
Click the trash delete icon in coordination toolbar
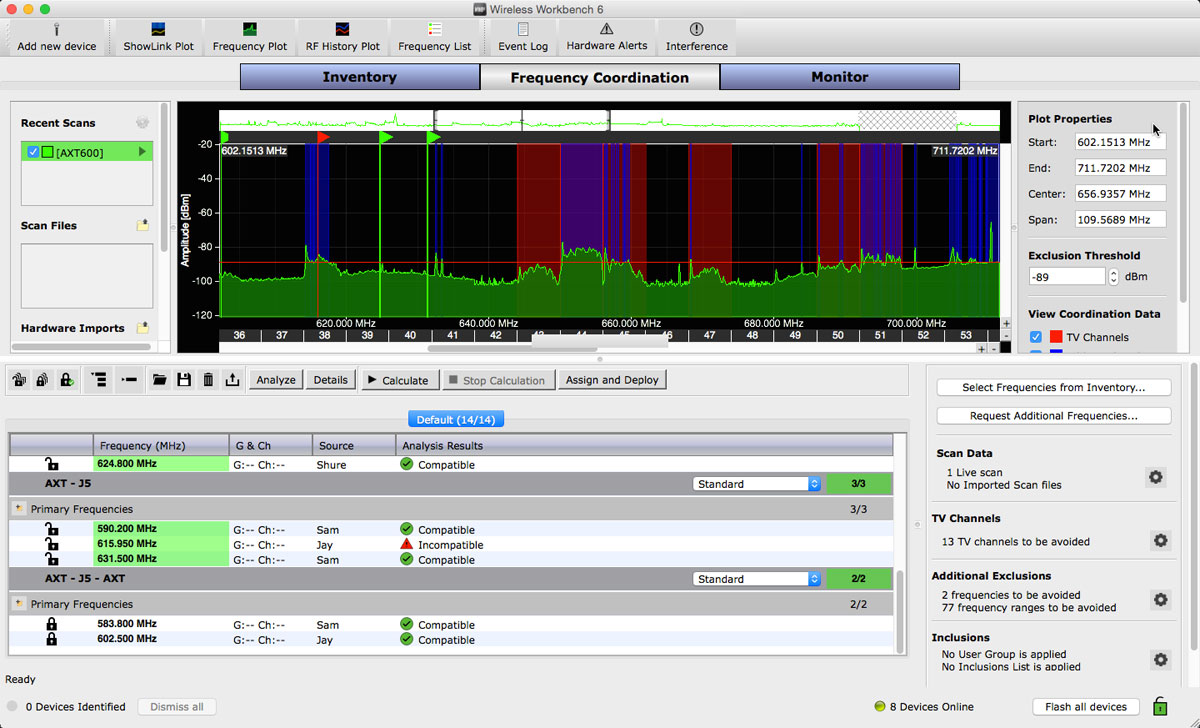208,380
